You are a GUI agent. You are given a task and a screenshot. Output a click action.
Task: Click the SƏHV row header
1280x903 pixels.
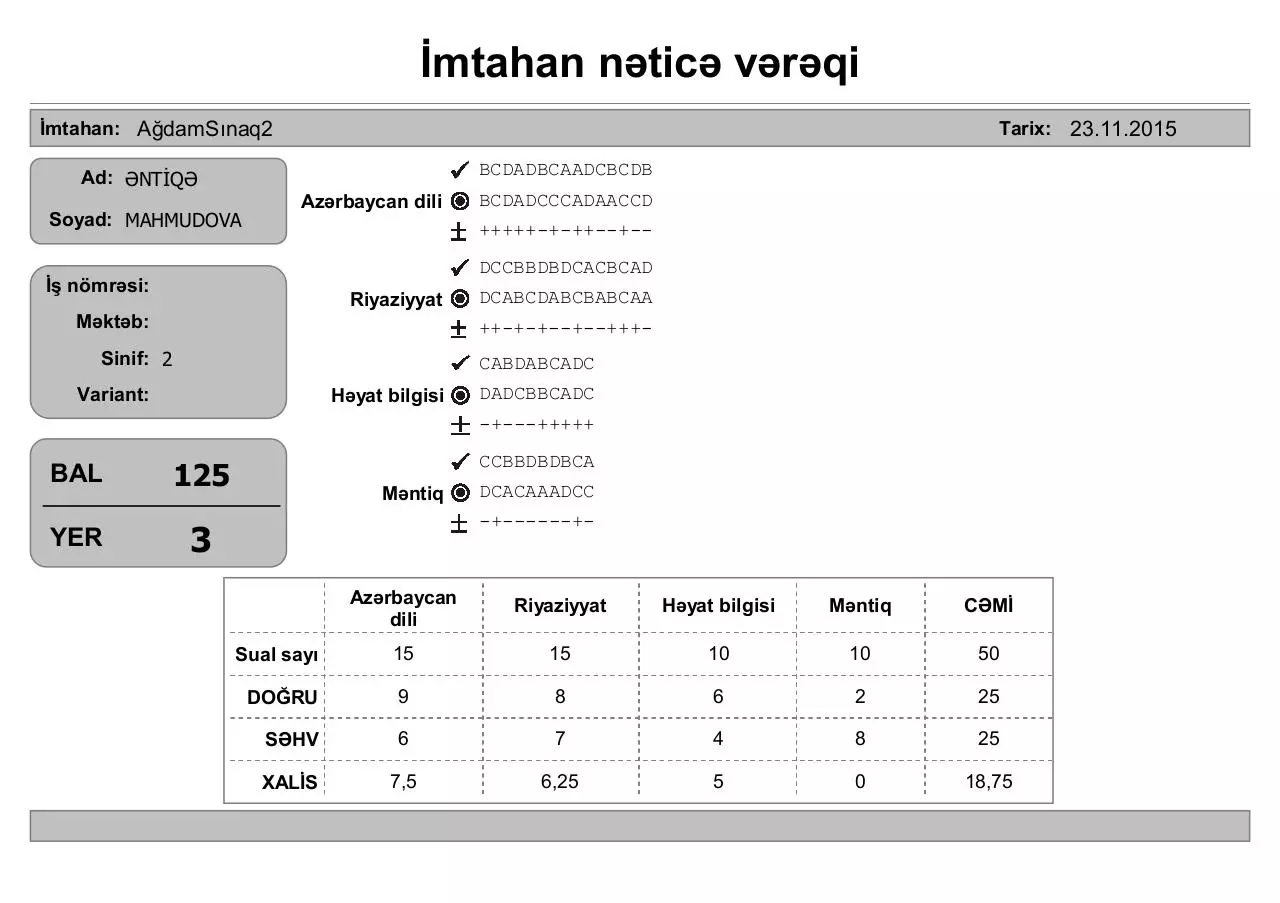coord(291,740)
